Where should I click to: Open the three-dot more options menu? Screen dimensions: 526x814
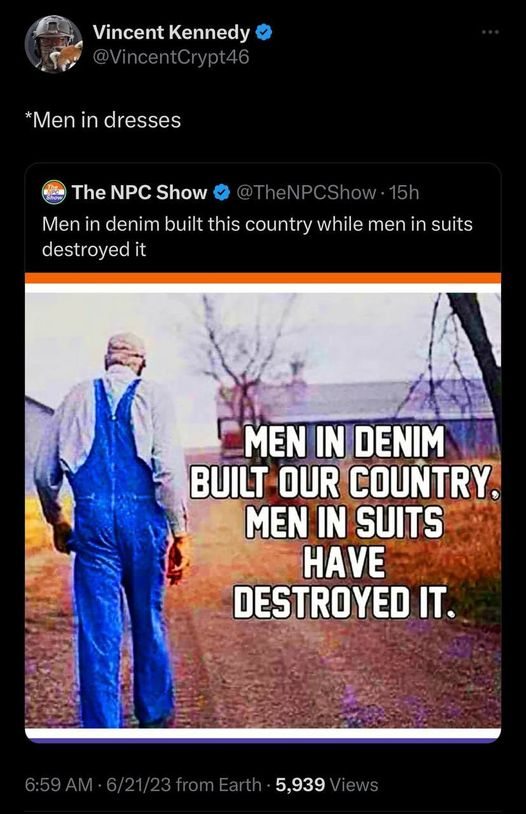[x=490, y=32]
